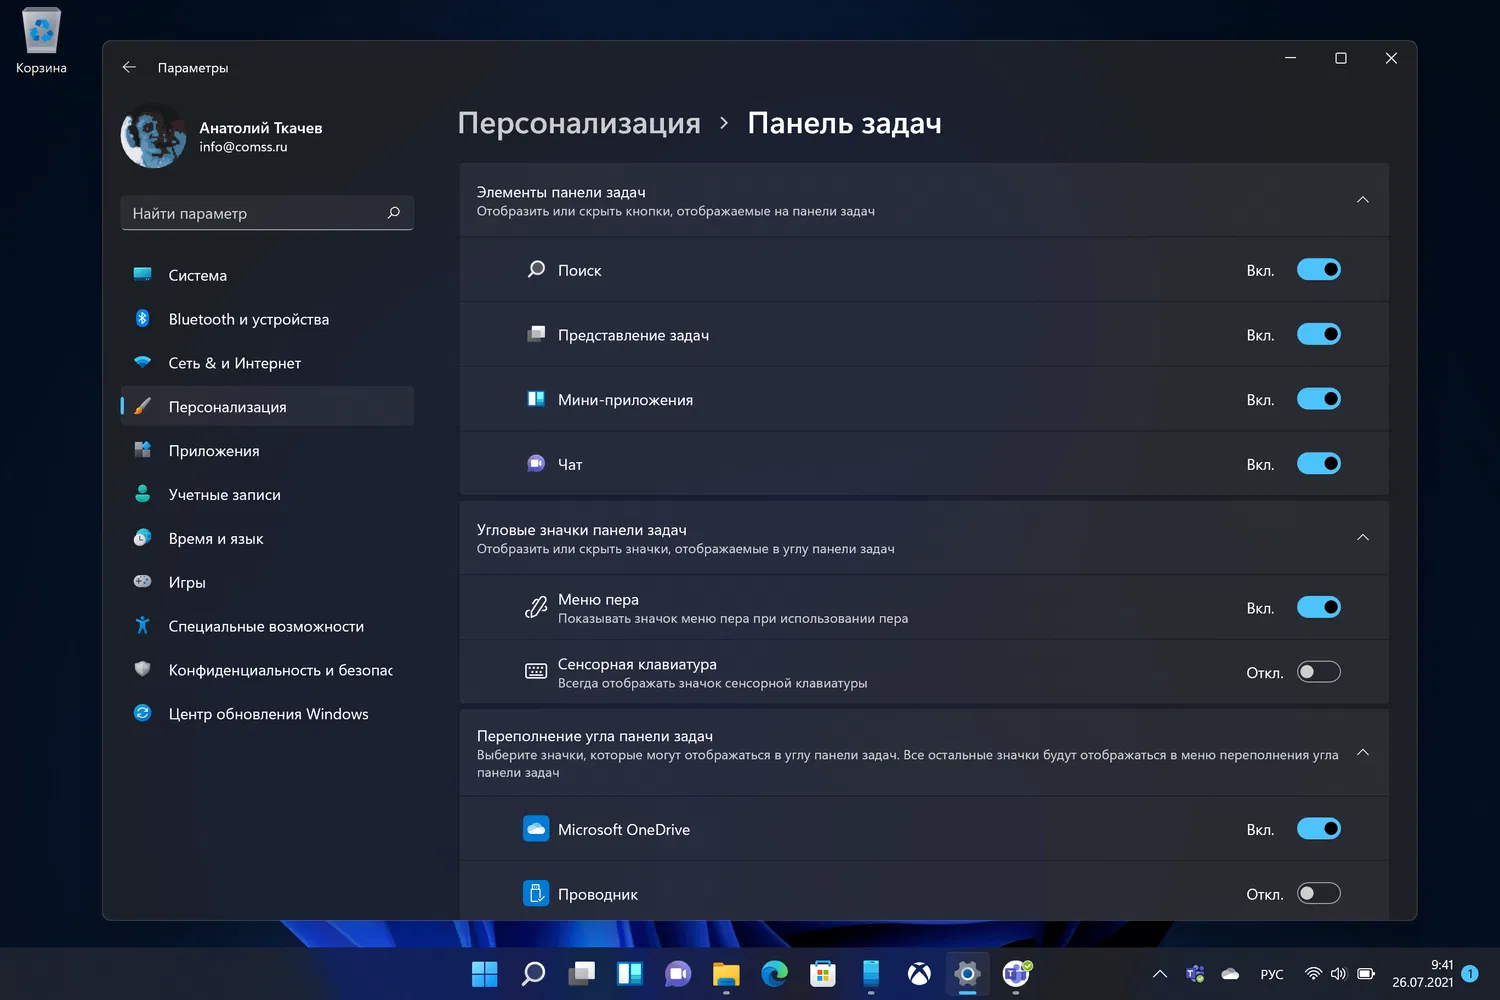
Task: Open Учетные записи settings category
Action: pos(267,494)
